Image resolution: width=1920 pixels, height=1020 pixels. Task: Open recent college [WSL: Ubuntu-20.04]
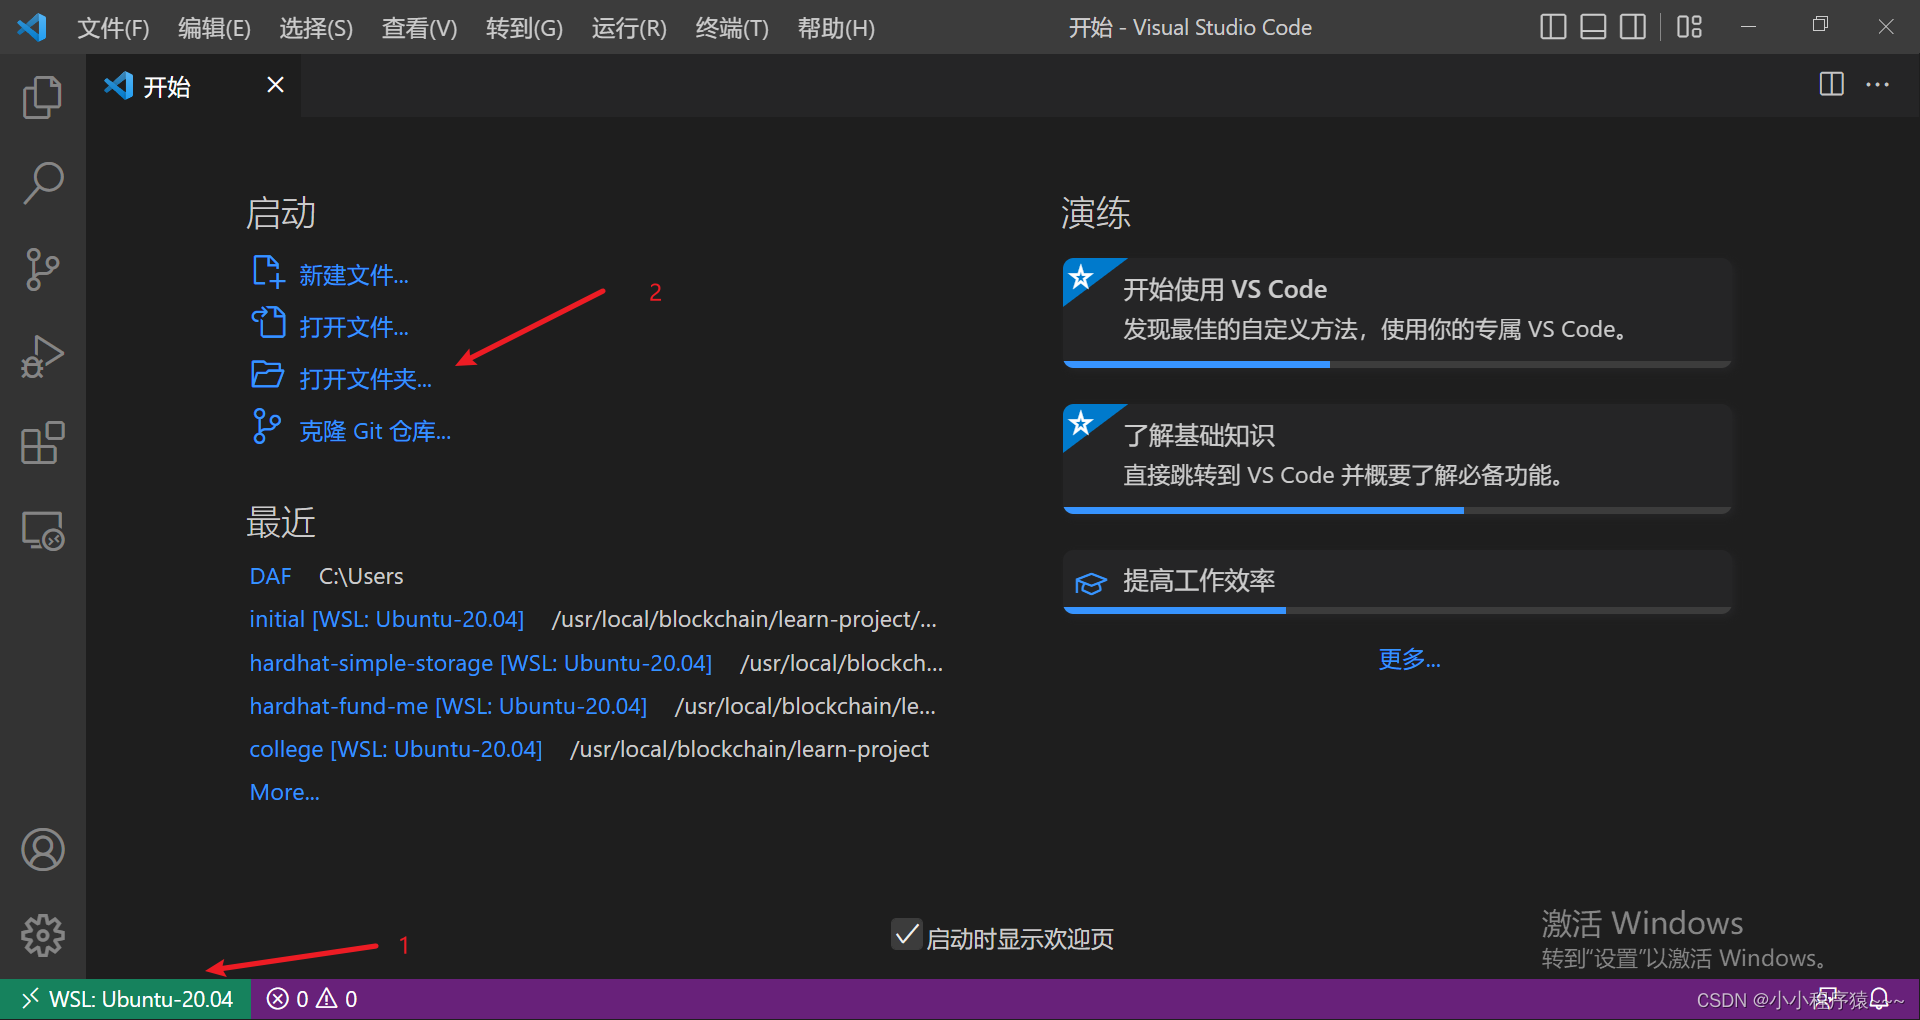[x=395, y=749]
